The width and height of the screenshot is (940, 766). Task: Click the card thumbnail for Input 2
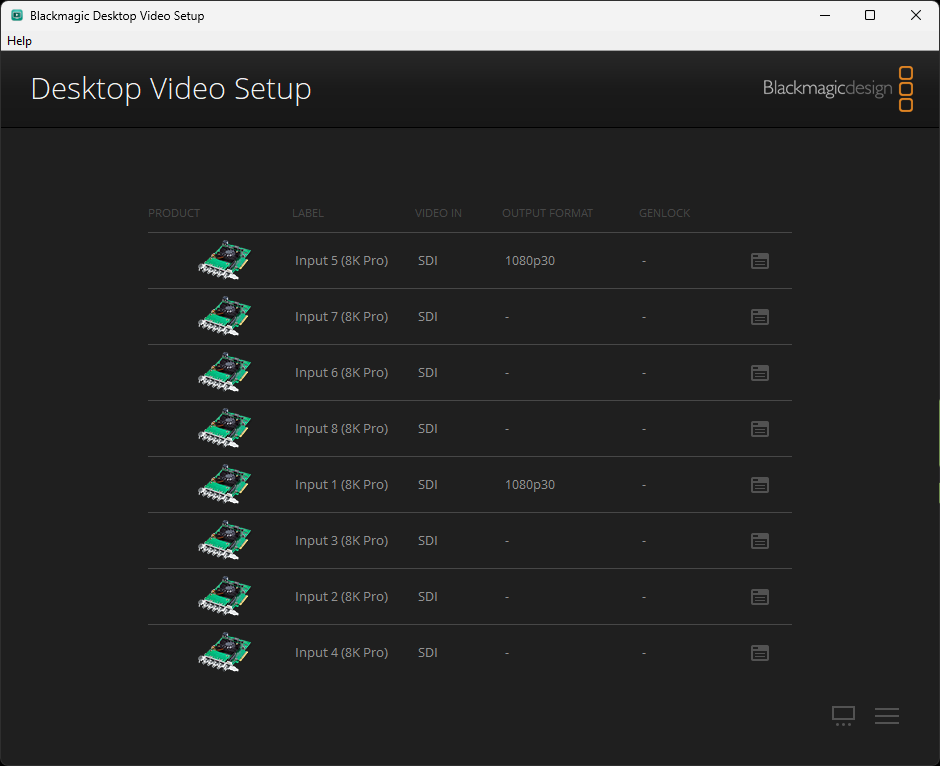click(x=225, y=596)
